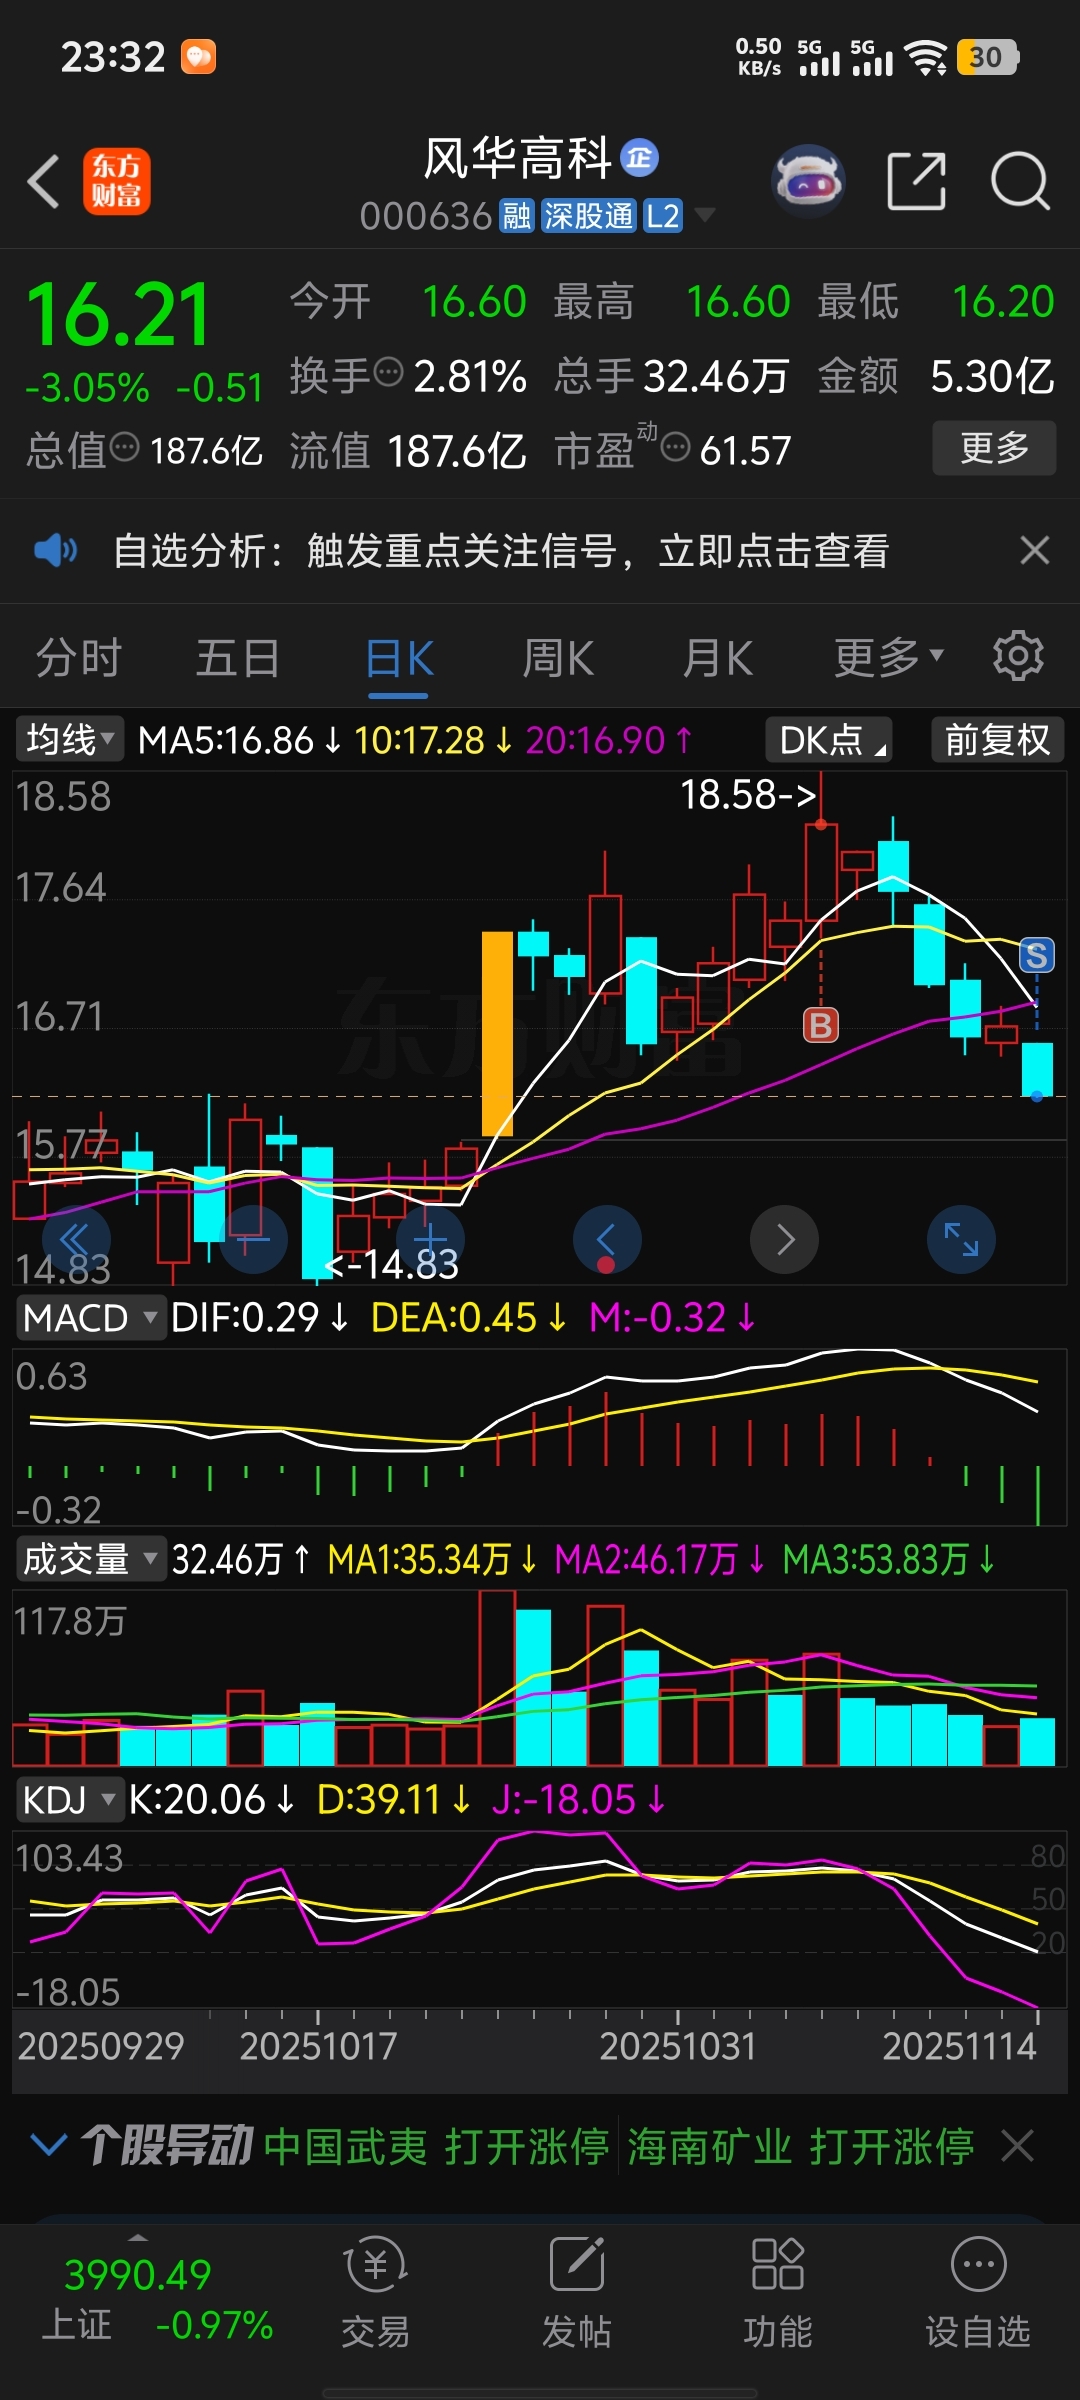Tap the 20251031 date label

[x=678, y=2045]
